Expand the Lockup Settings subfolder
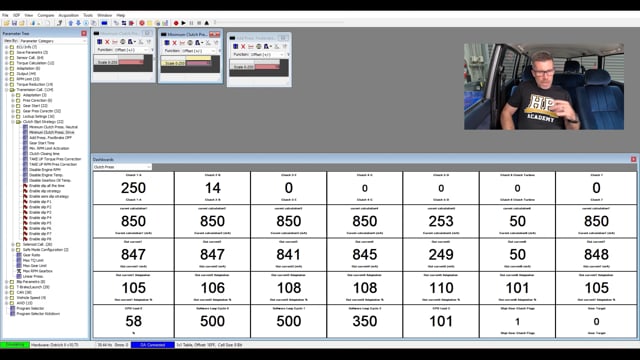This screenshot has height=360, width=640. pyautogui.click(x=13, y=116)
